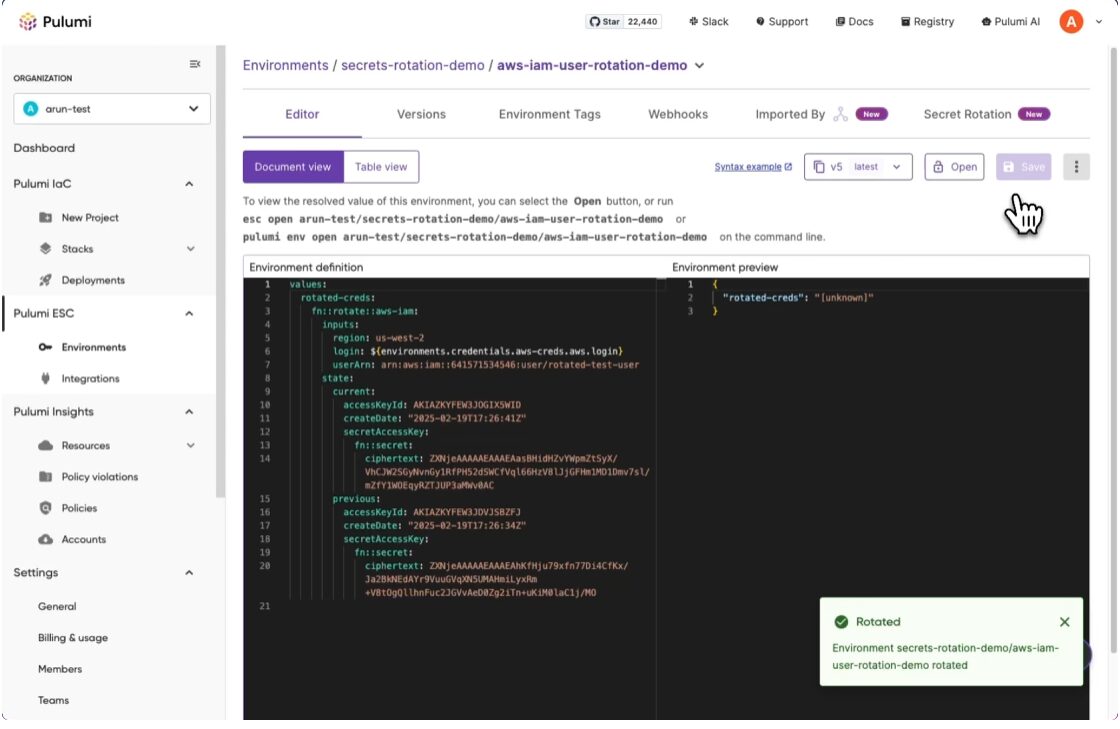
Task: Click the accessKeyId AKIAZKYFEW3JOGIX5WID line
Action: point(431,405)
